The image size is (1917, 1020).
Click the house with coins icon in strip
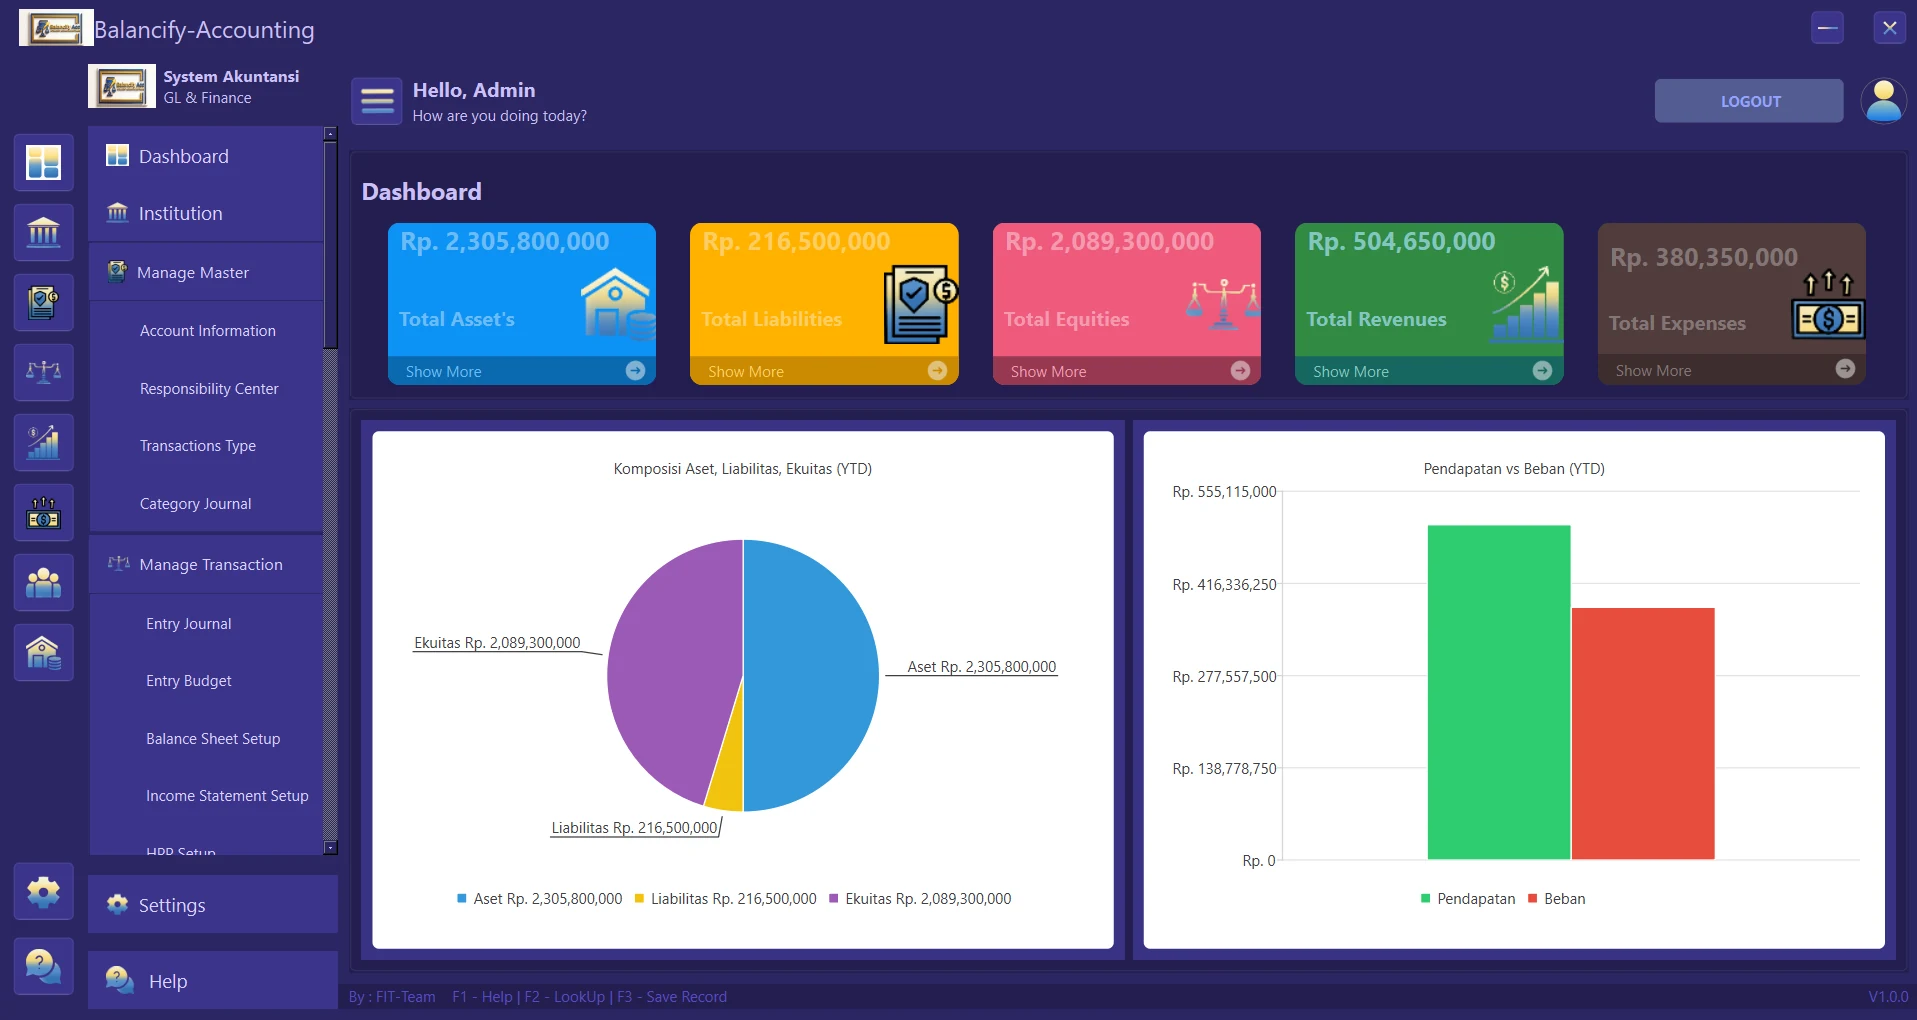click(x=43, y=652)
